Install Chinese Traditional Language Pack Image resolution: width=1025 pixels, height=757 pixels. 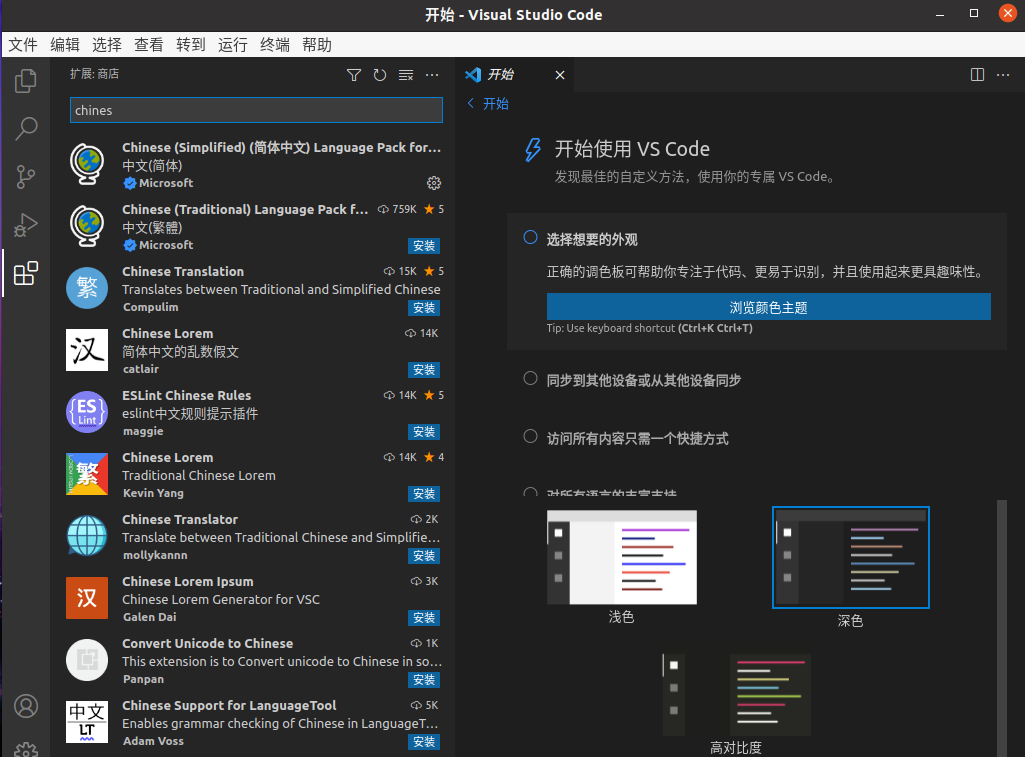pyautogui.click(x=424, y=246)
